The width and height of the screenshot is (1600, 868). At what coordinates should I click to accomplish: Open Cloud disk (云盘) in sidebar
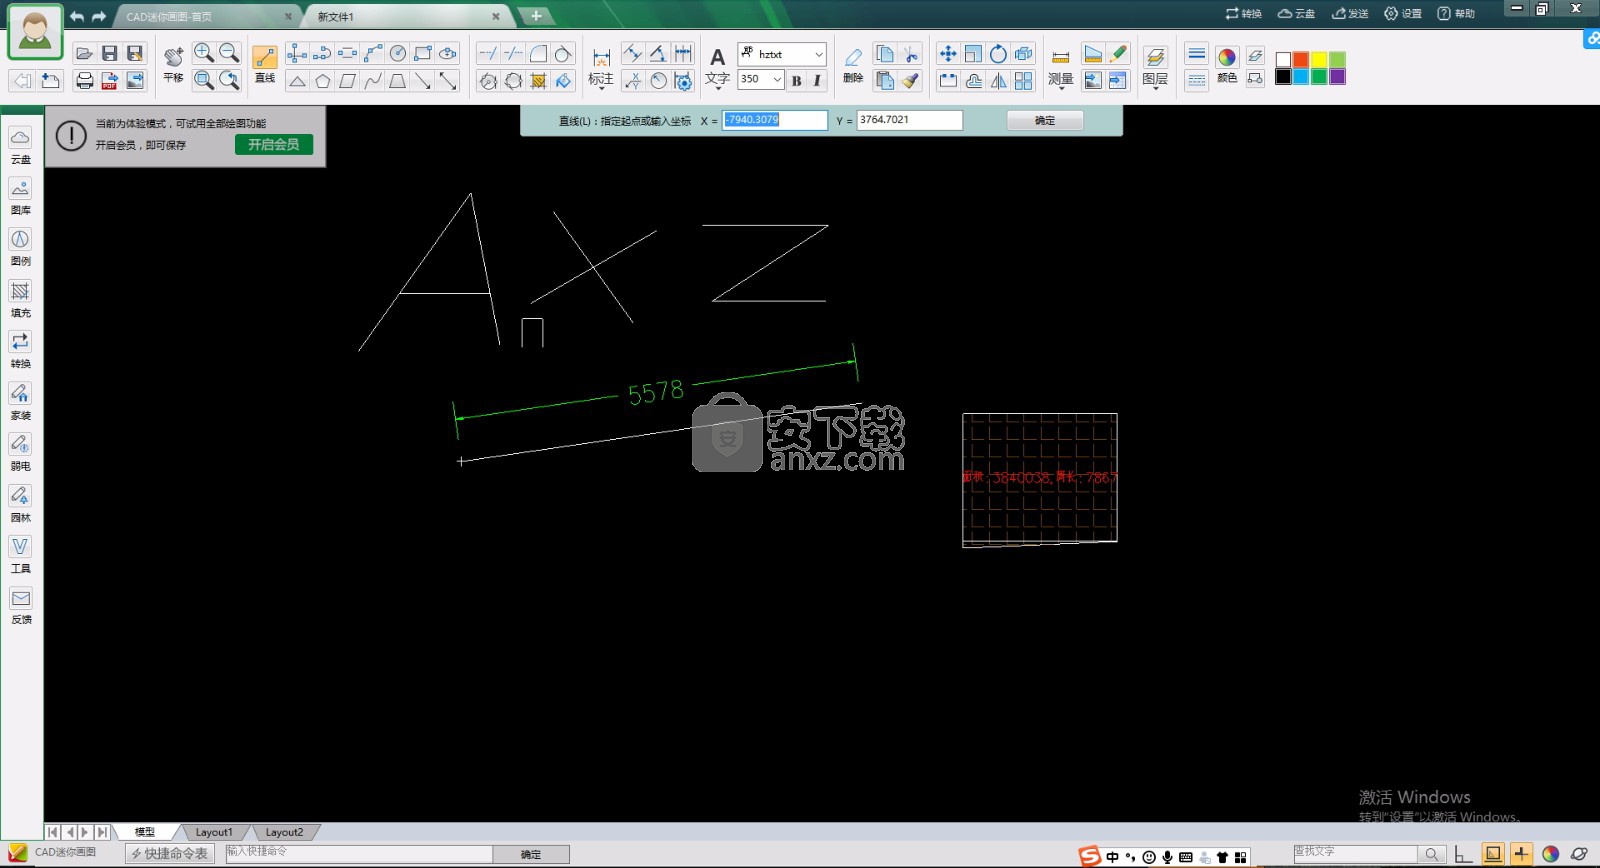21,145
